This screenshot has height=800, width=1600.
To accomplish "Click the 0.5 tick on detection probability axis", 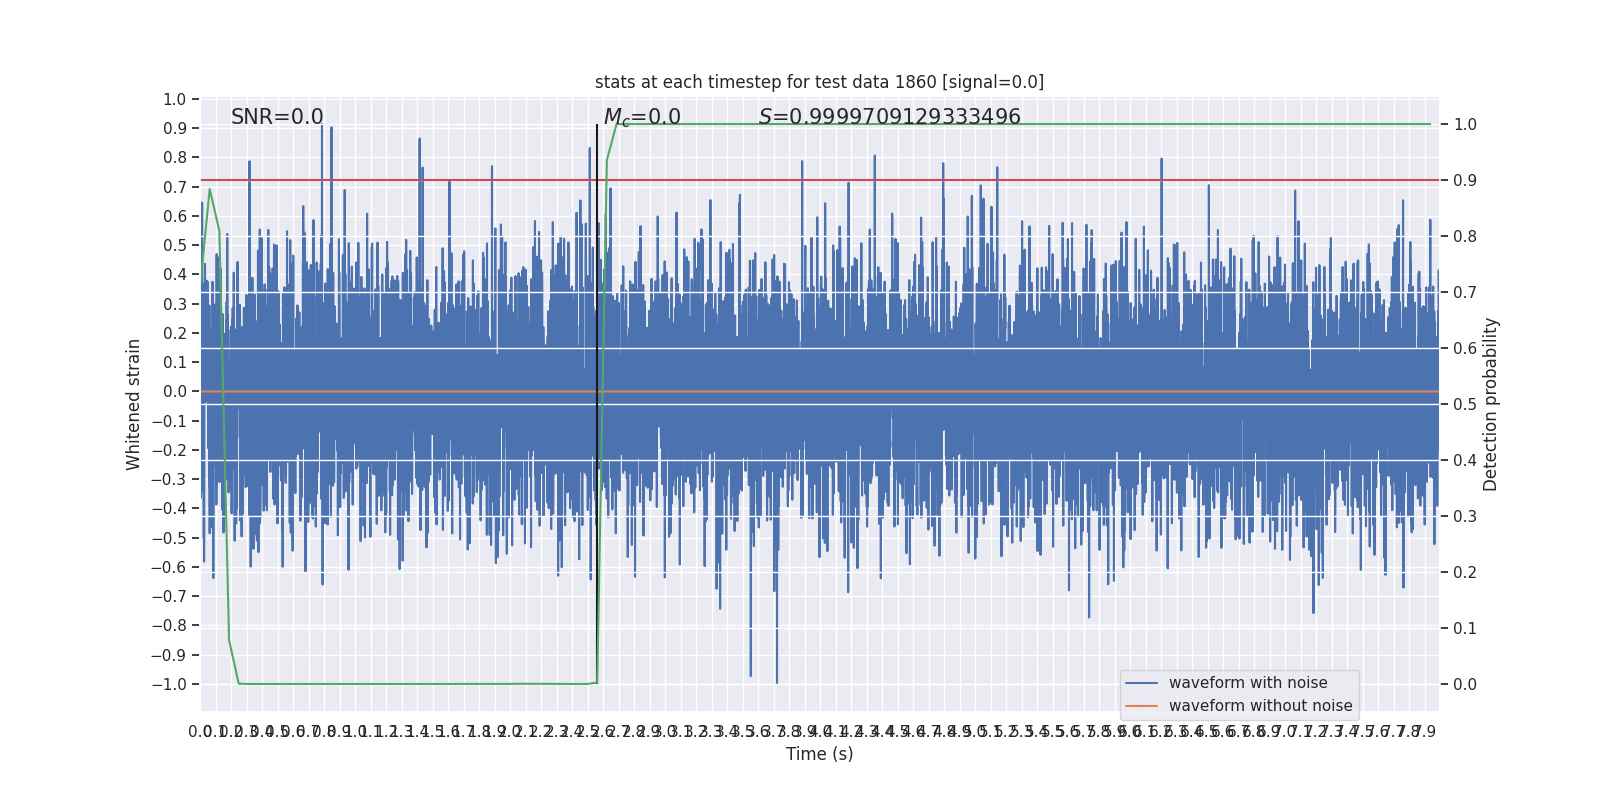I will coord(1465,404).
